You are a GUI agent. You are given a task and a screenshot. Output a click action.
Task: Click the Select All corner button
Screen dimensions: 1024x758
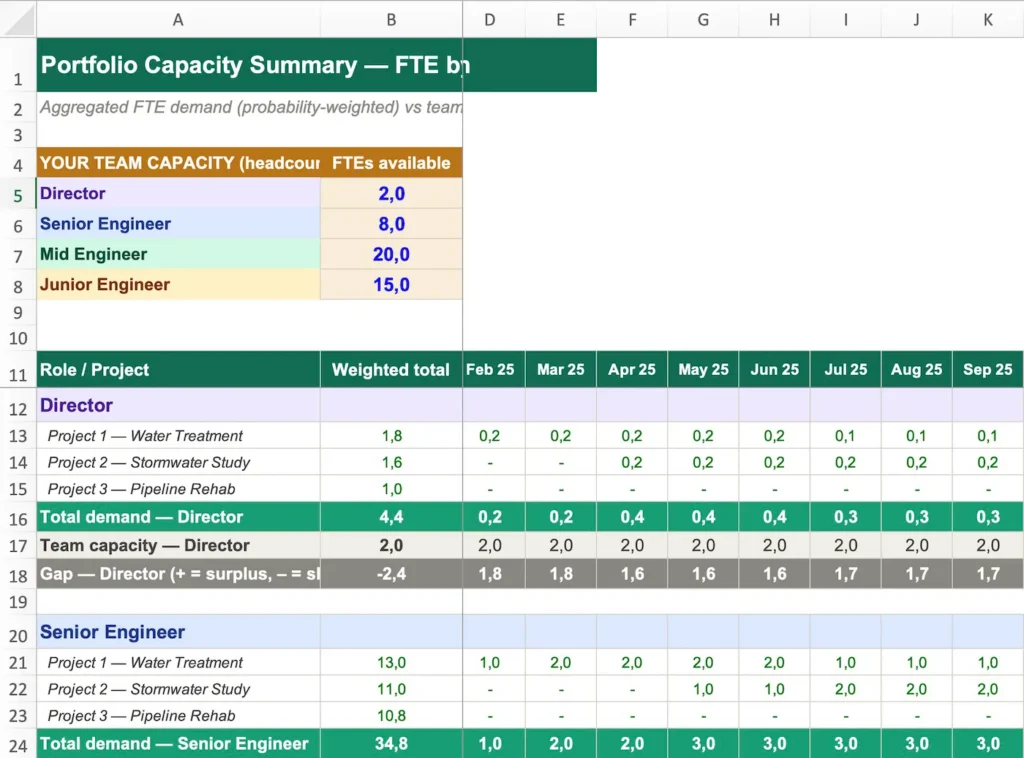pyautogui.click(x=17, y=19)
